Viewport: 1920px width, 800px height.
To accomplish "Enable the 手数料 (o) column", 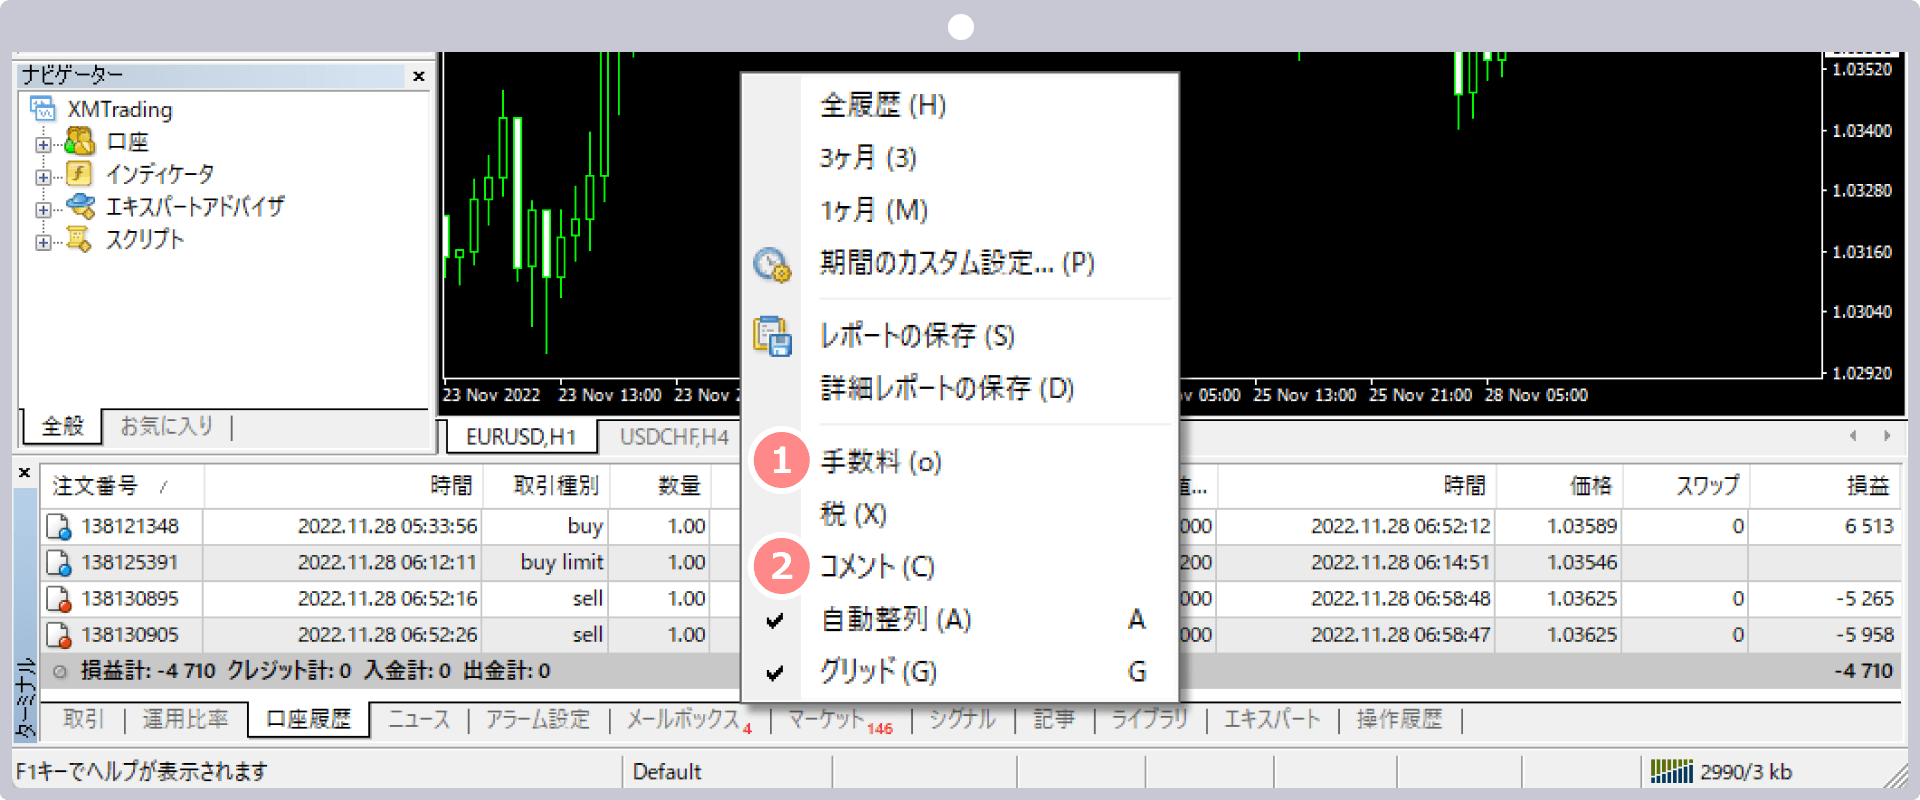I will coord(960,462).
